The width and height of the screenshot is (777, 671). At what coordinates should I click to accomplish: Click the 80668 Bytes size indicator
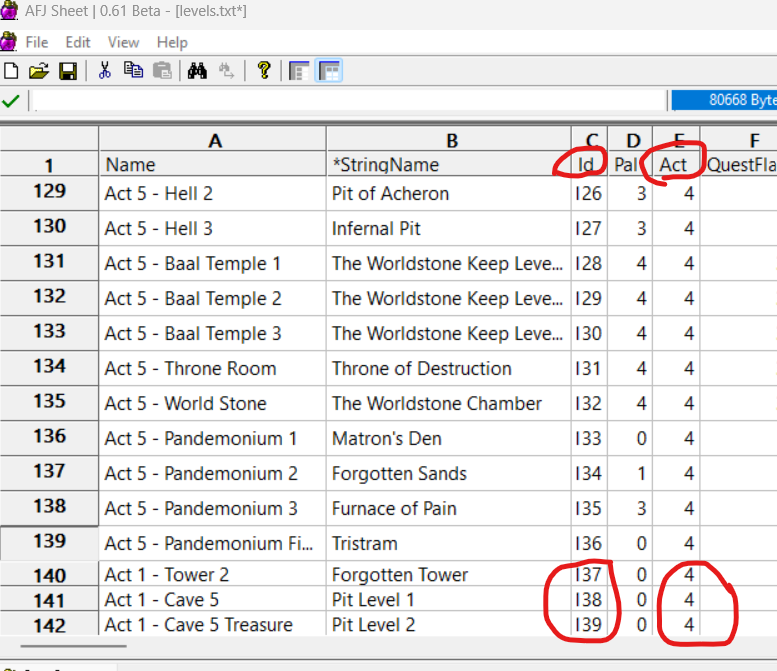pyautogui.click(x=724, y=100)
